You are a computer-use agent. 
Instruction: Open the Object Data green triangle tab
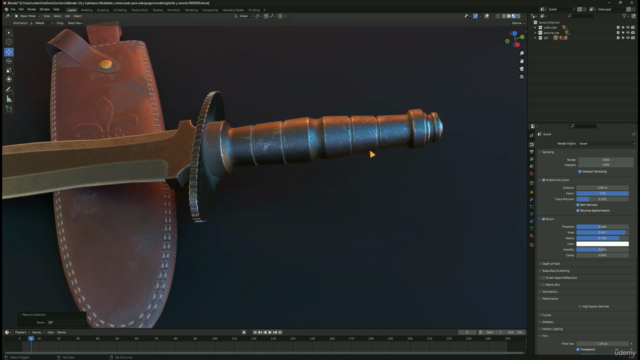point(532,228)
